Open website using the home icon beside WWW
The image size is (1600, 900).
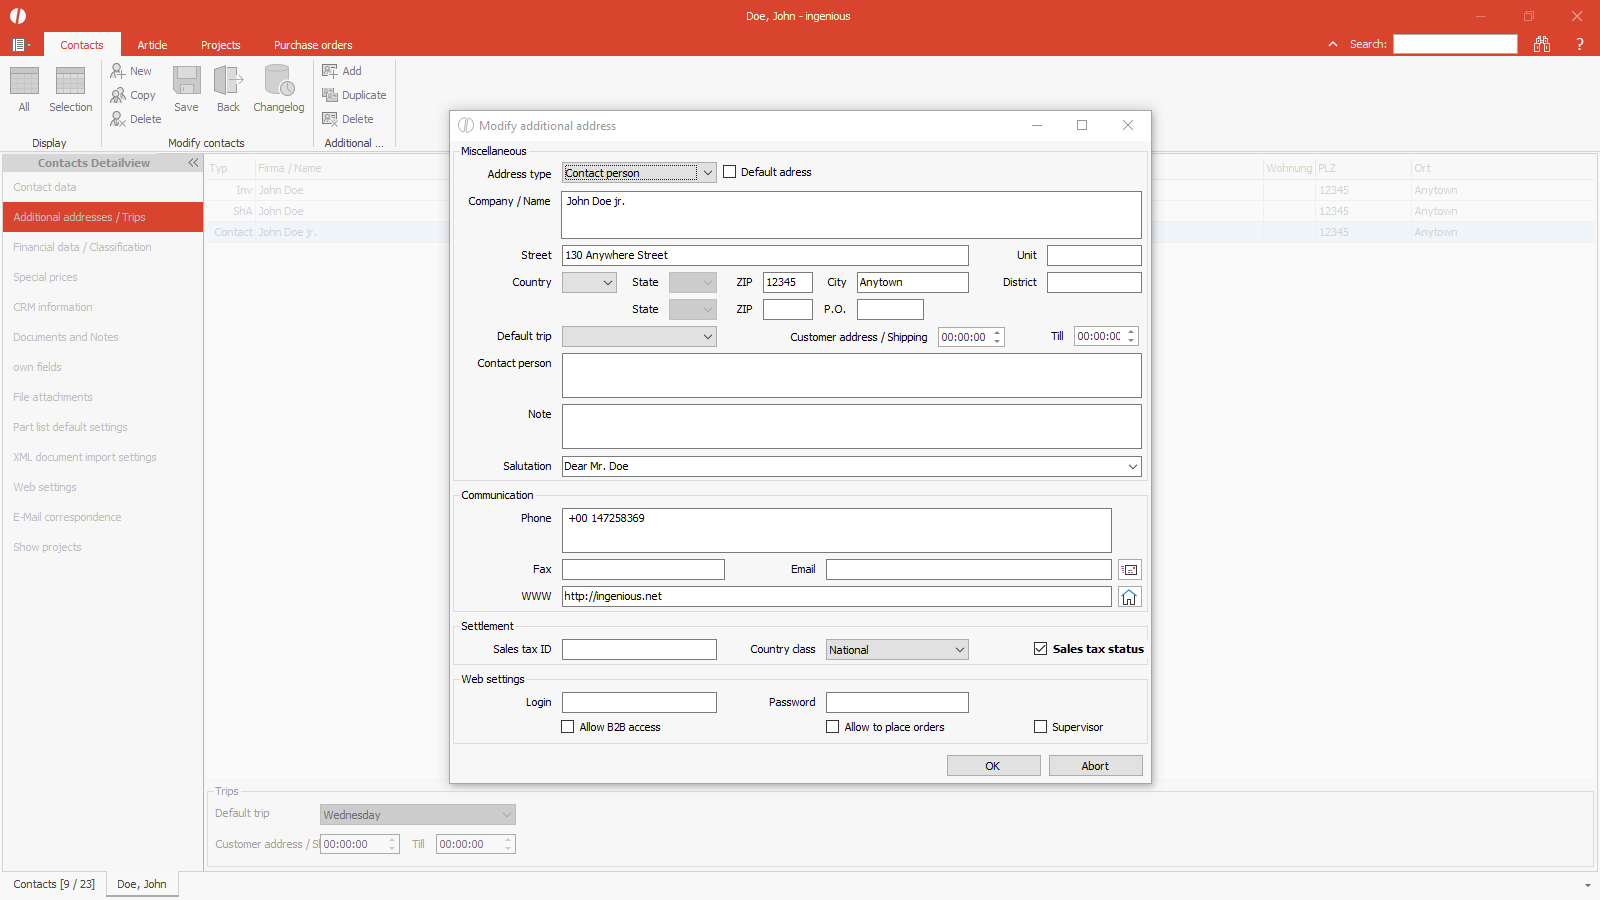(1129, 597)
